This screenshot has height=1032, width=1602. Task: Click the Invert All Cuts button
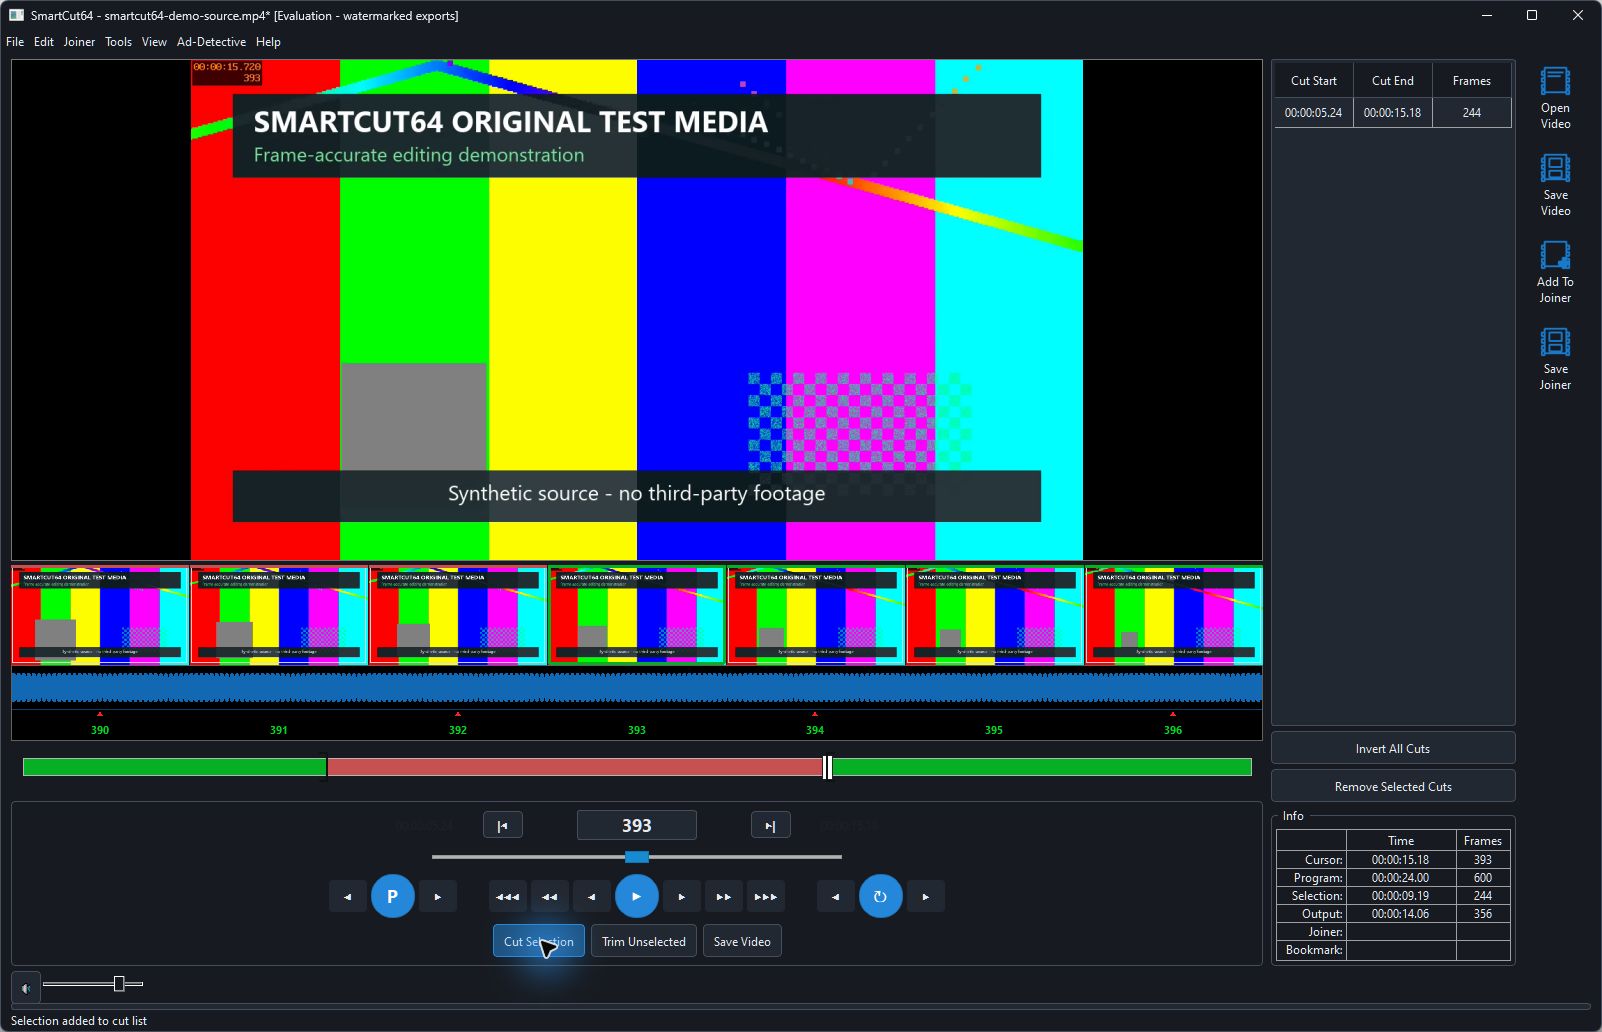[1393, 749]
